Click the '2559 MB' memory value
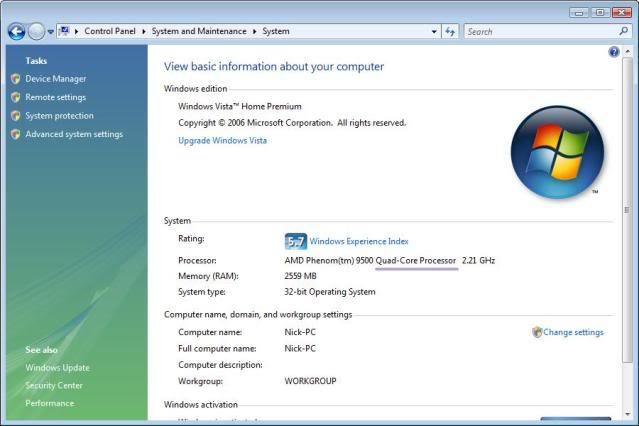Image resolution: width=639 pixels, height=426 pixels. click(x=300, y=276)
